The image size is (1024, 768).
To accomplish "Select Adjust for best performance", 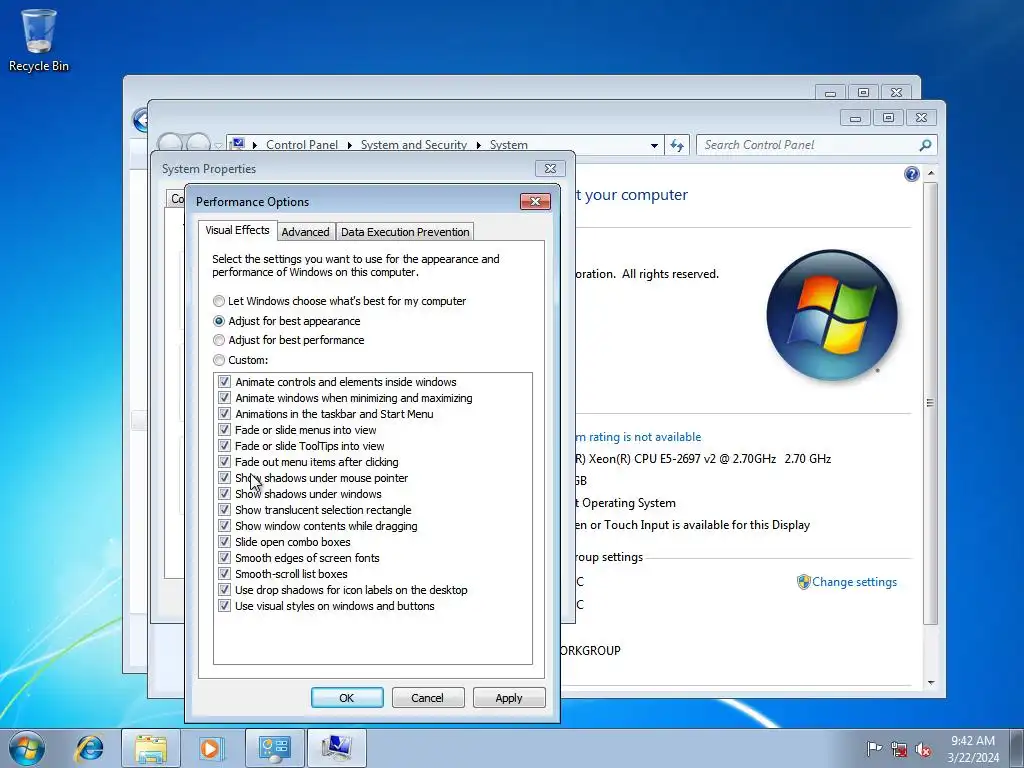I will click(289, 340).
